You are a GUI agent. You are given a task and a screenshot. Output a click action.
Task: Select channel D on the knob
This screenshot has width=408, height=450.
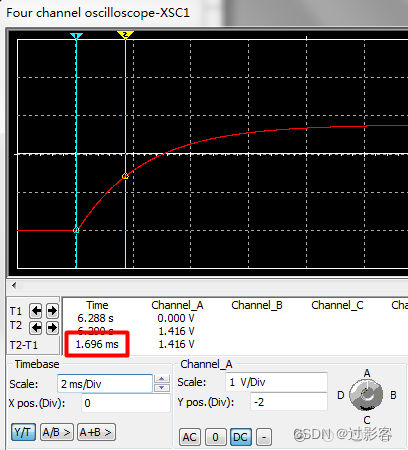(x=341, y=395)
